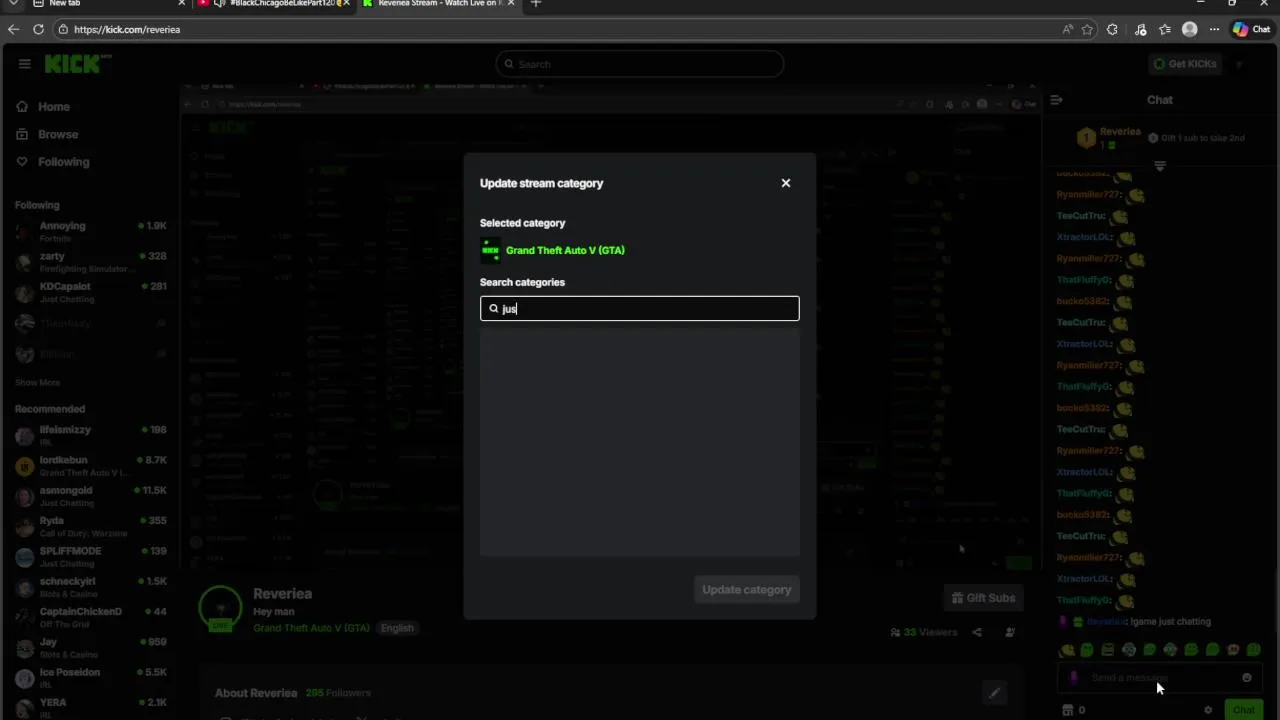Open lordkebun recommended channel
This screenshot has height=720, width=1280.
click(90, 466)
